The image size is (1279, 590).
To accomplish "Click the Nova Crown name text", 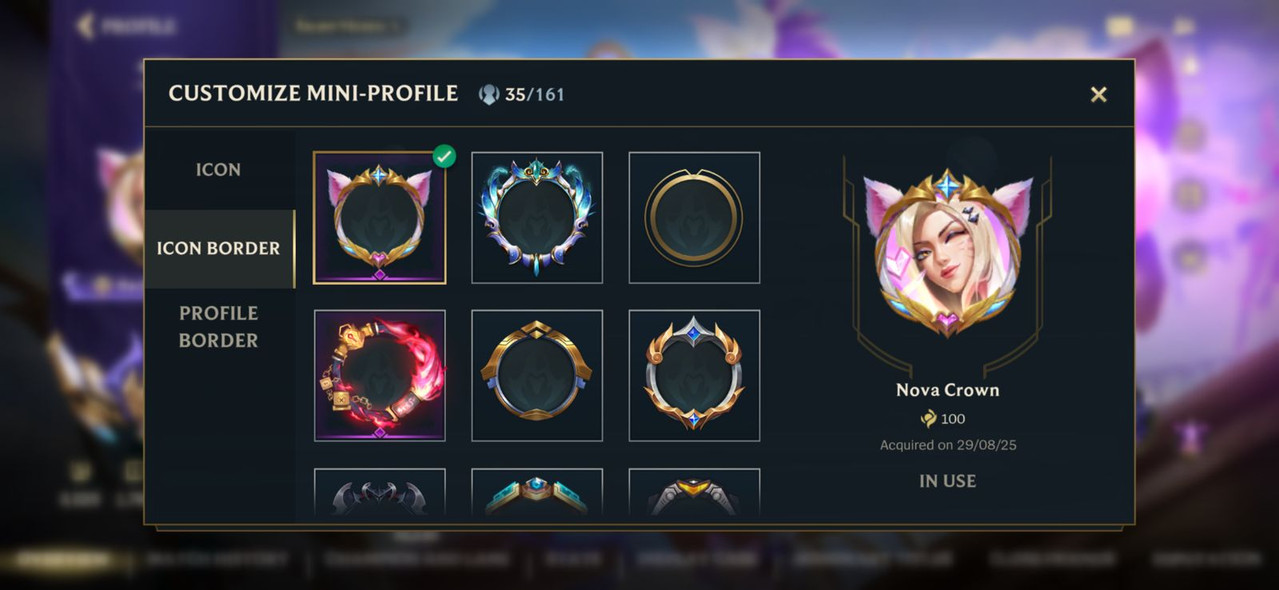I will 947,390.
